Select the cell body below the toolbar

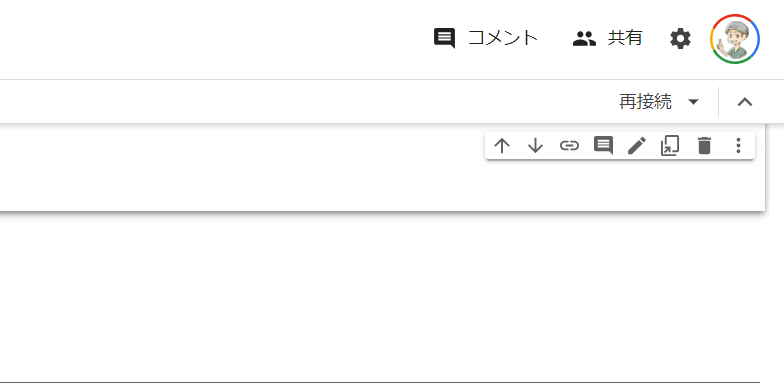(x=382, y=185)
